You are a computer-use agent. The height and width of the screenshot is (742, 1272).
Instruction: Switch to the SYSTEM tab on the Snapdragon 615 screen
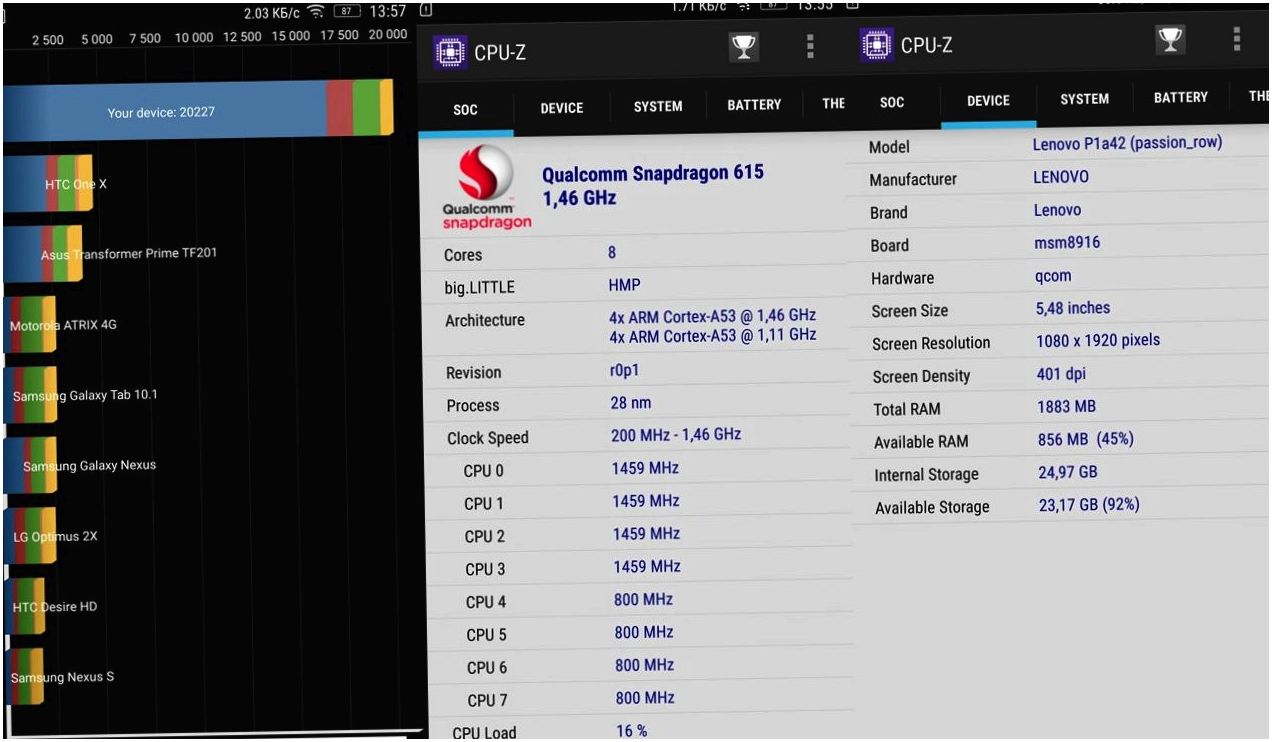[657, 107]
